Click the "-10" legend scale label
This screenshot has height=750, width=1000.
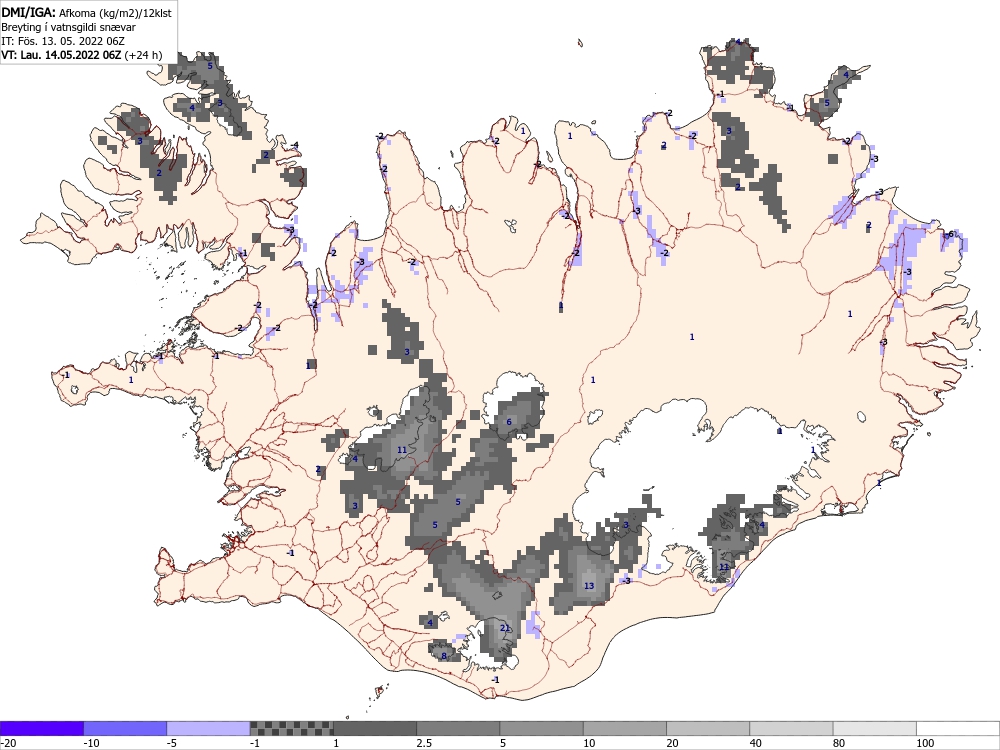click(92, 743)
